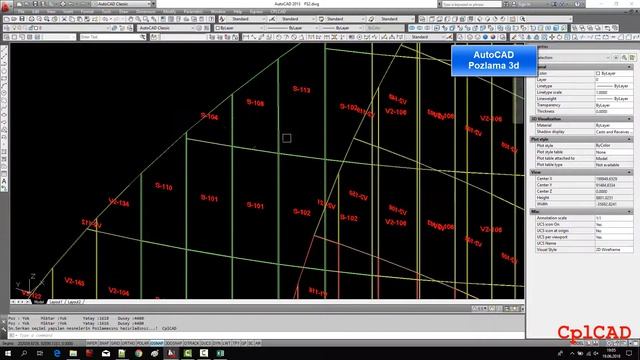
Task: Toggle POLAR tracking in status bar
Action: pos(142,343)
